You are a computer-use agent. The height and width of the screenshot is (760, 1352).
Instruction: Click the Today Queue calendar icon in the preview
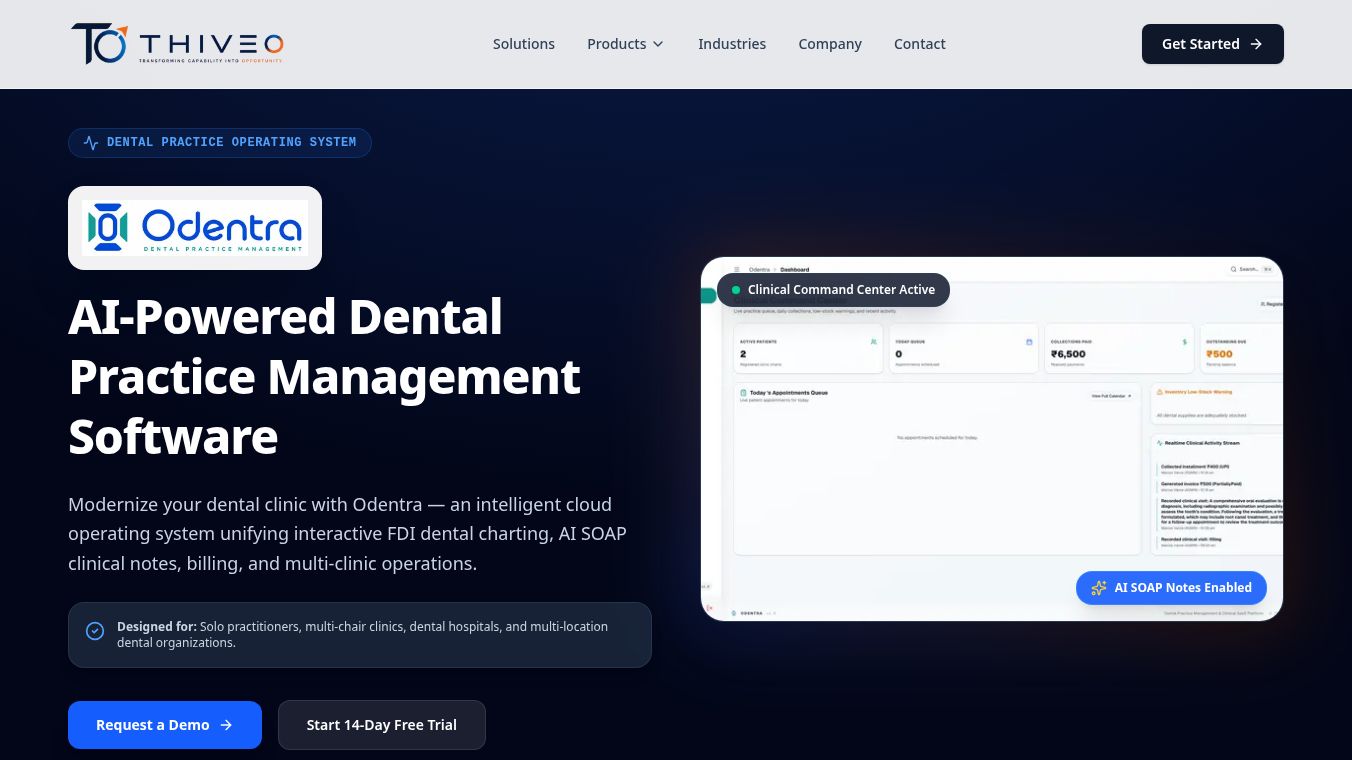tap(1029, 342)
